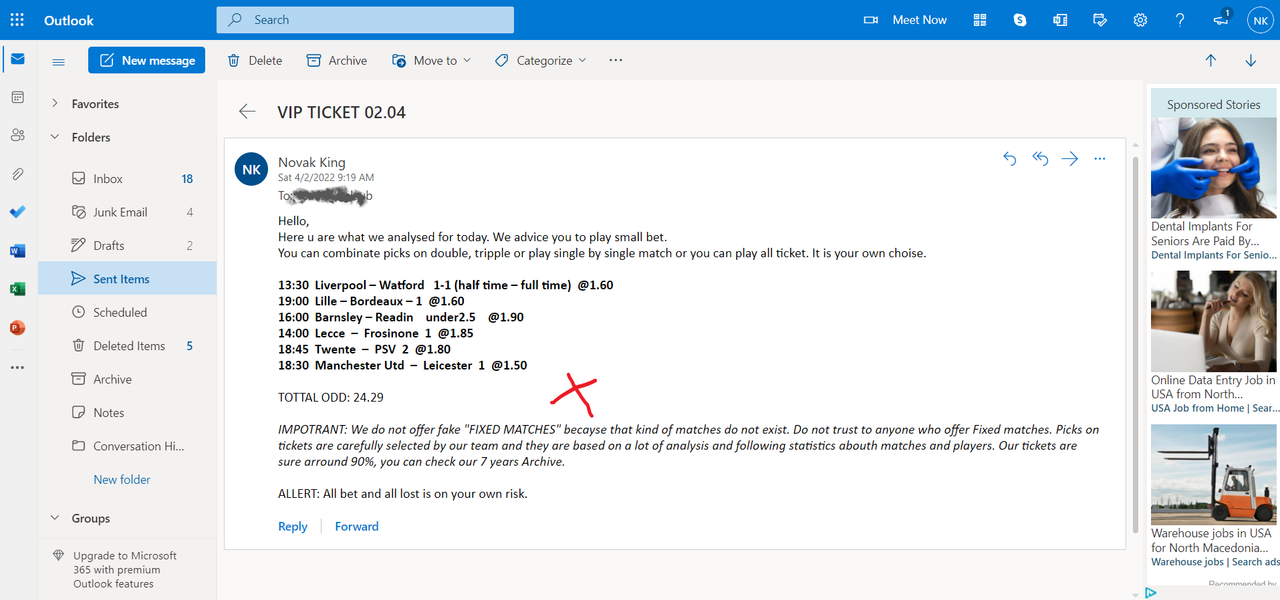
Task: Open the Settings gear icon
Action: 1140,20
